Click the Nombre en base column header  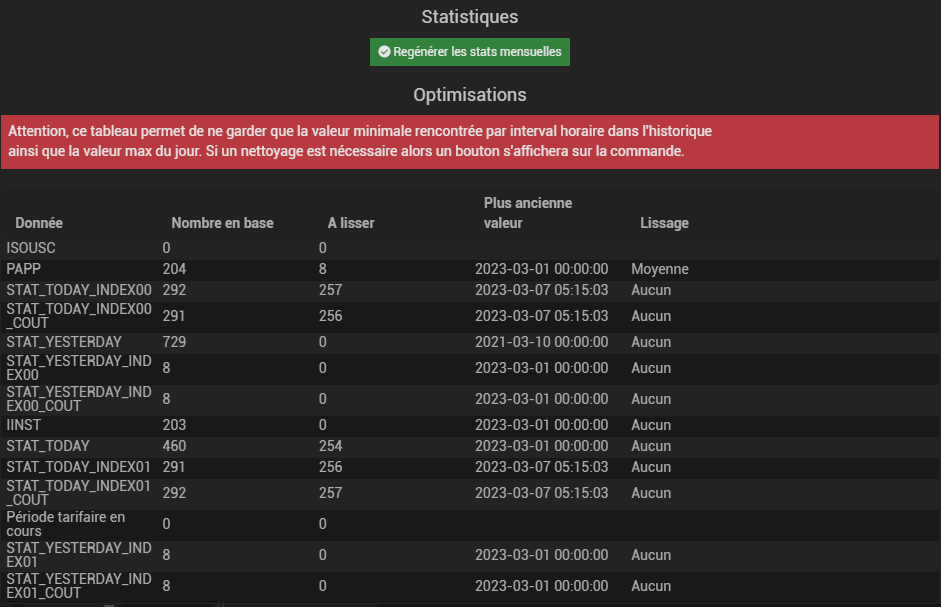pos(222,223)
